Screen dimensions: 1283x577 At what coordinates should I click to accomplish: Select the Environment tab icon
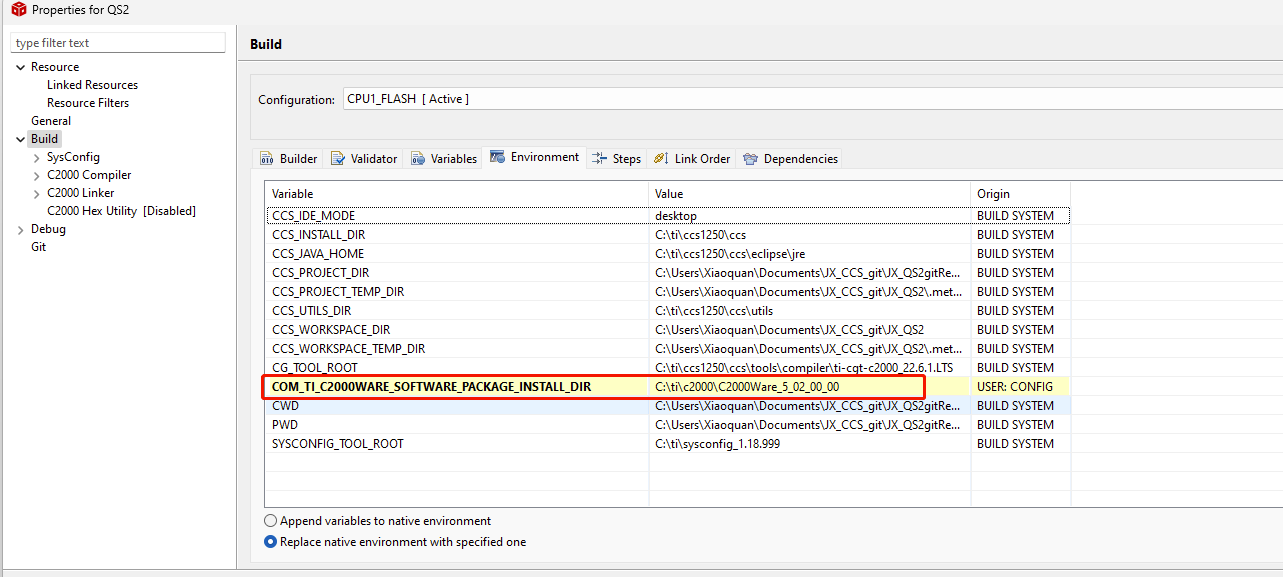pos(495,157)
